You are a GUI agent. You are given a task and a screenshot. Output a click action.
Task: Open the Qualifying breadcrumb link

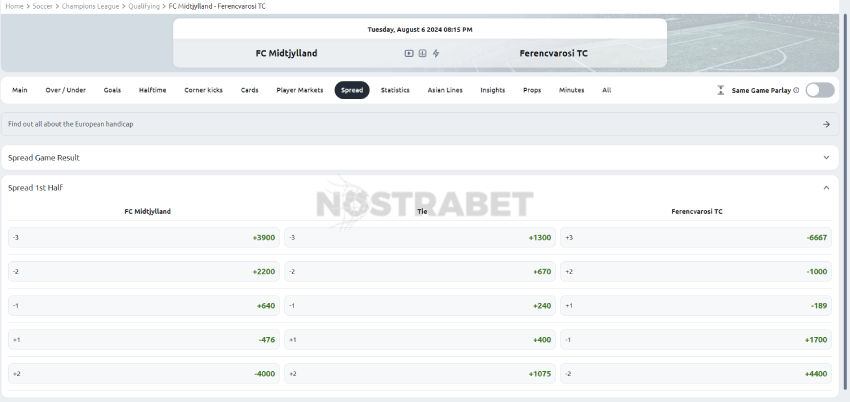click(144, 6)
